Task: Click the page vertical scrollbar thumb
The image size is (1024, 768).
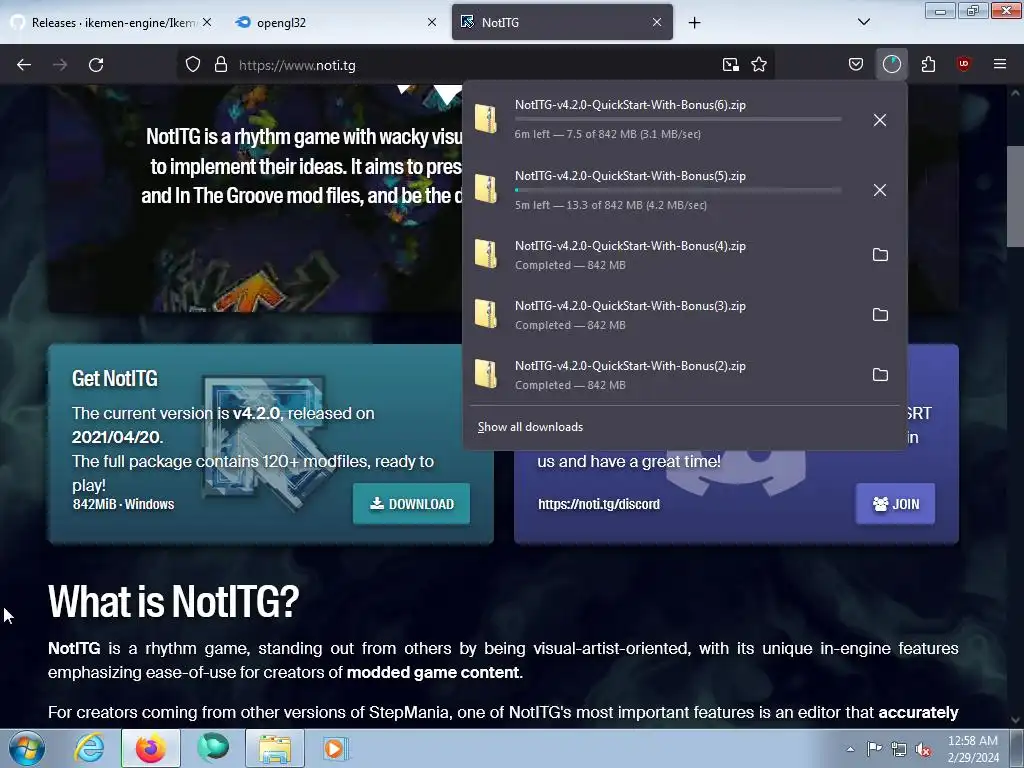Action: click(1015, 196)
